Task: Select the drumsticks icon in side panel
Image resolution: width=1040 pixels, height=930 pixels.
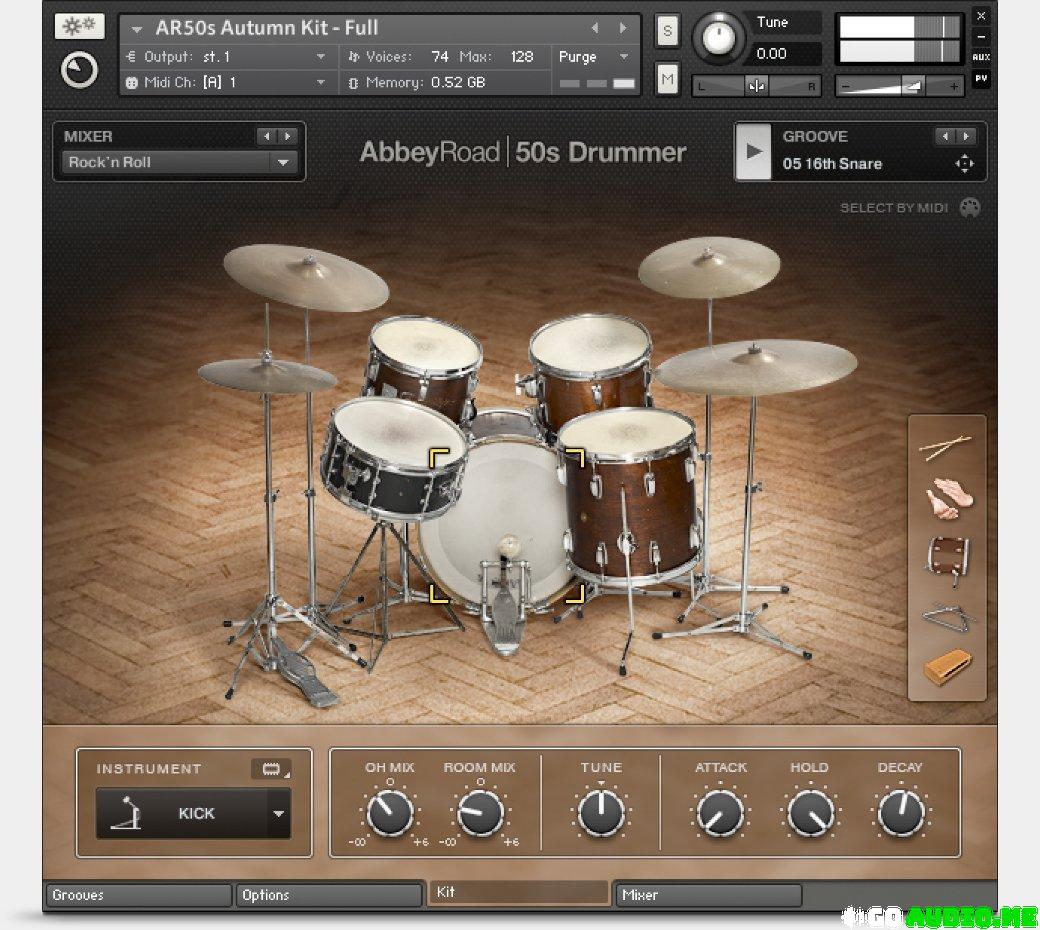Action: (945, 448)
